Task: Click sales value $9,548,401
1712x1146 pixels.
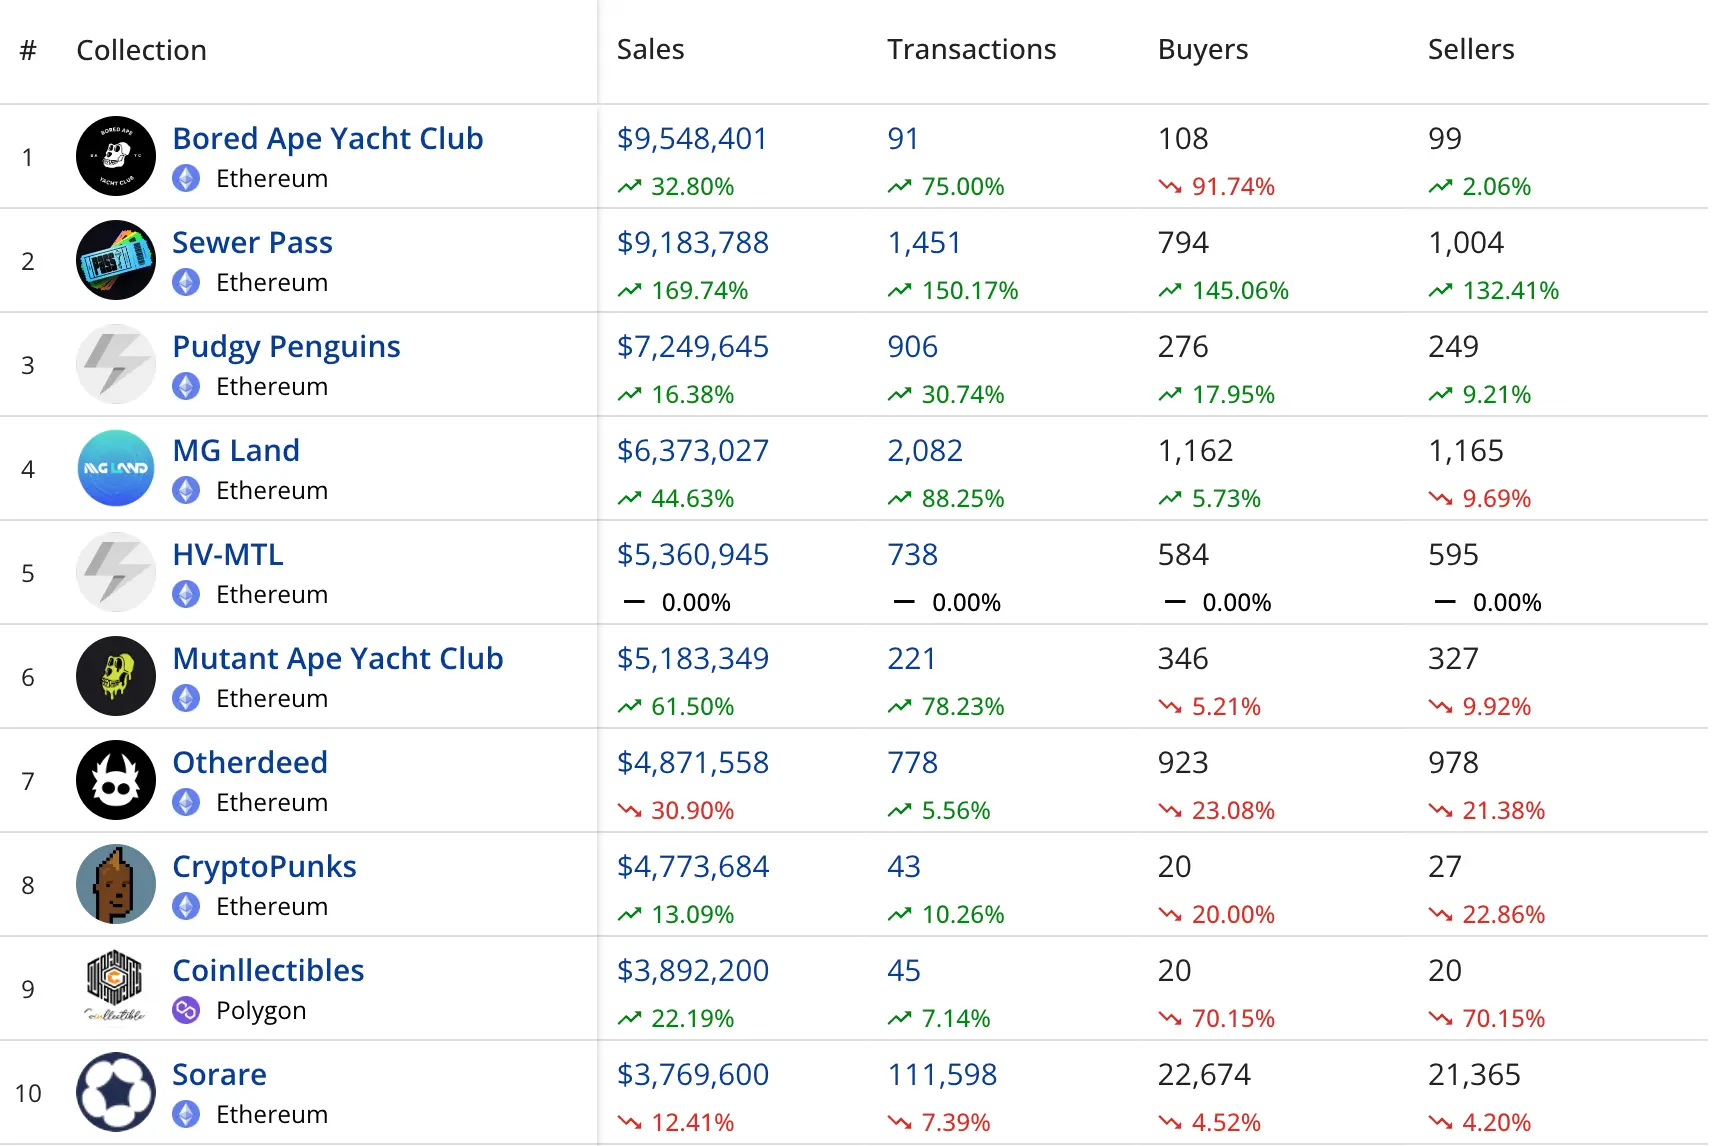Action: coord(692,138)
